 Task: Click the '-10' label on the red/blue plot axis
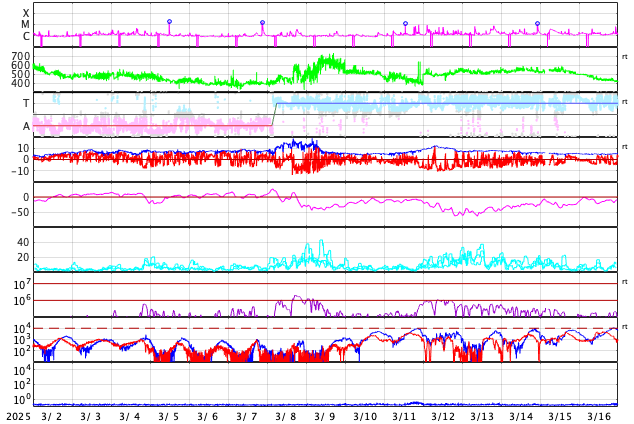[21, 171]
